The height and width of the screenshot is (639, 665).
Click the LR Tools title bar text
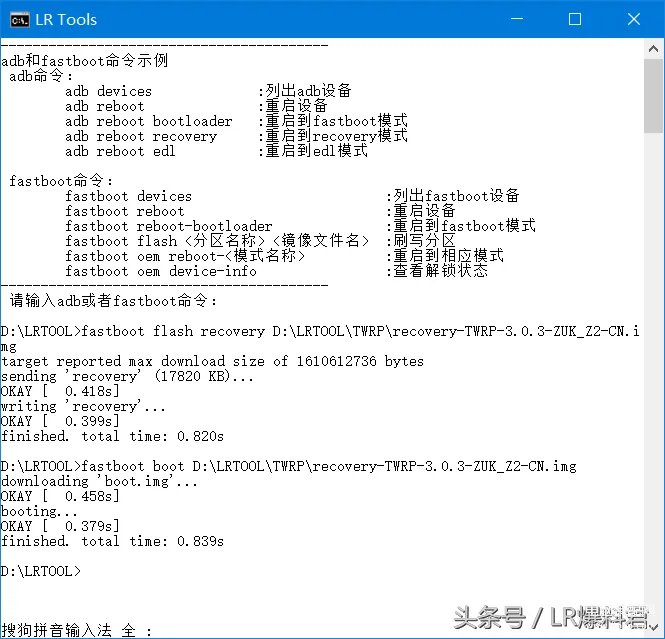[x=68, y=19]
